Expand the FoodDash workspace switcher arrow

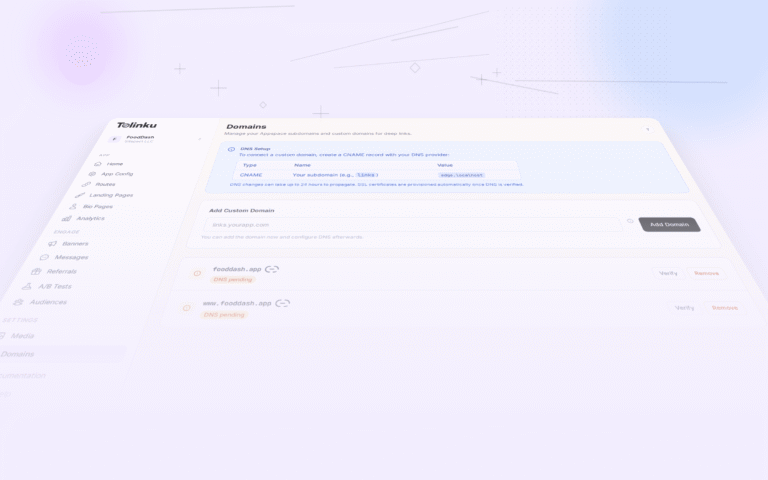click(199, 139)
